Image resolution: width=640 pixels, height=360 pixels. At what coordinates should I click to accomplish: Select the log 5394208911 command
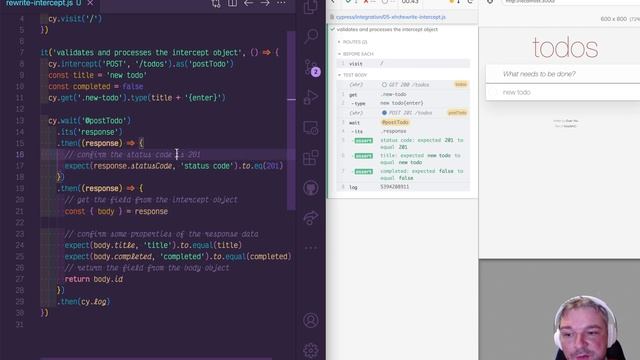click(x=403, y=187)
